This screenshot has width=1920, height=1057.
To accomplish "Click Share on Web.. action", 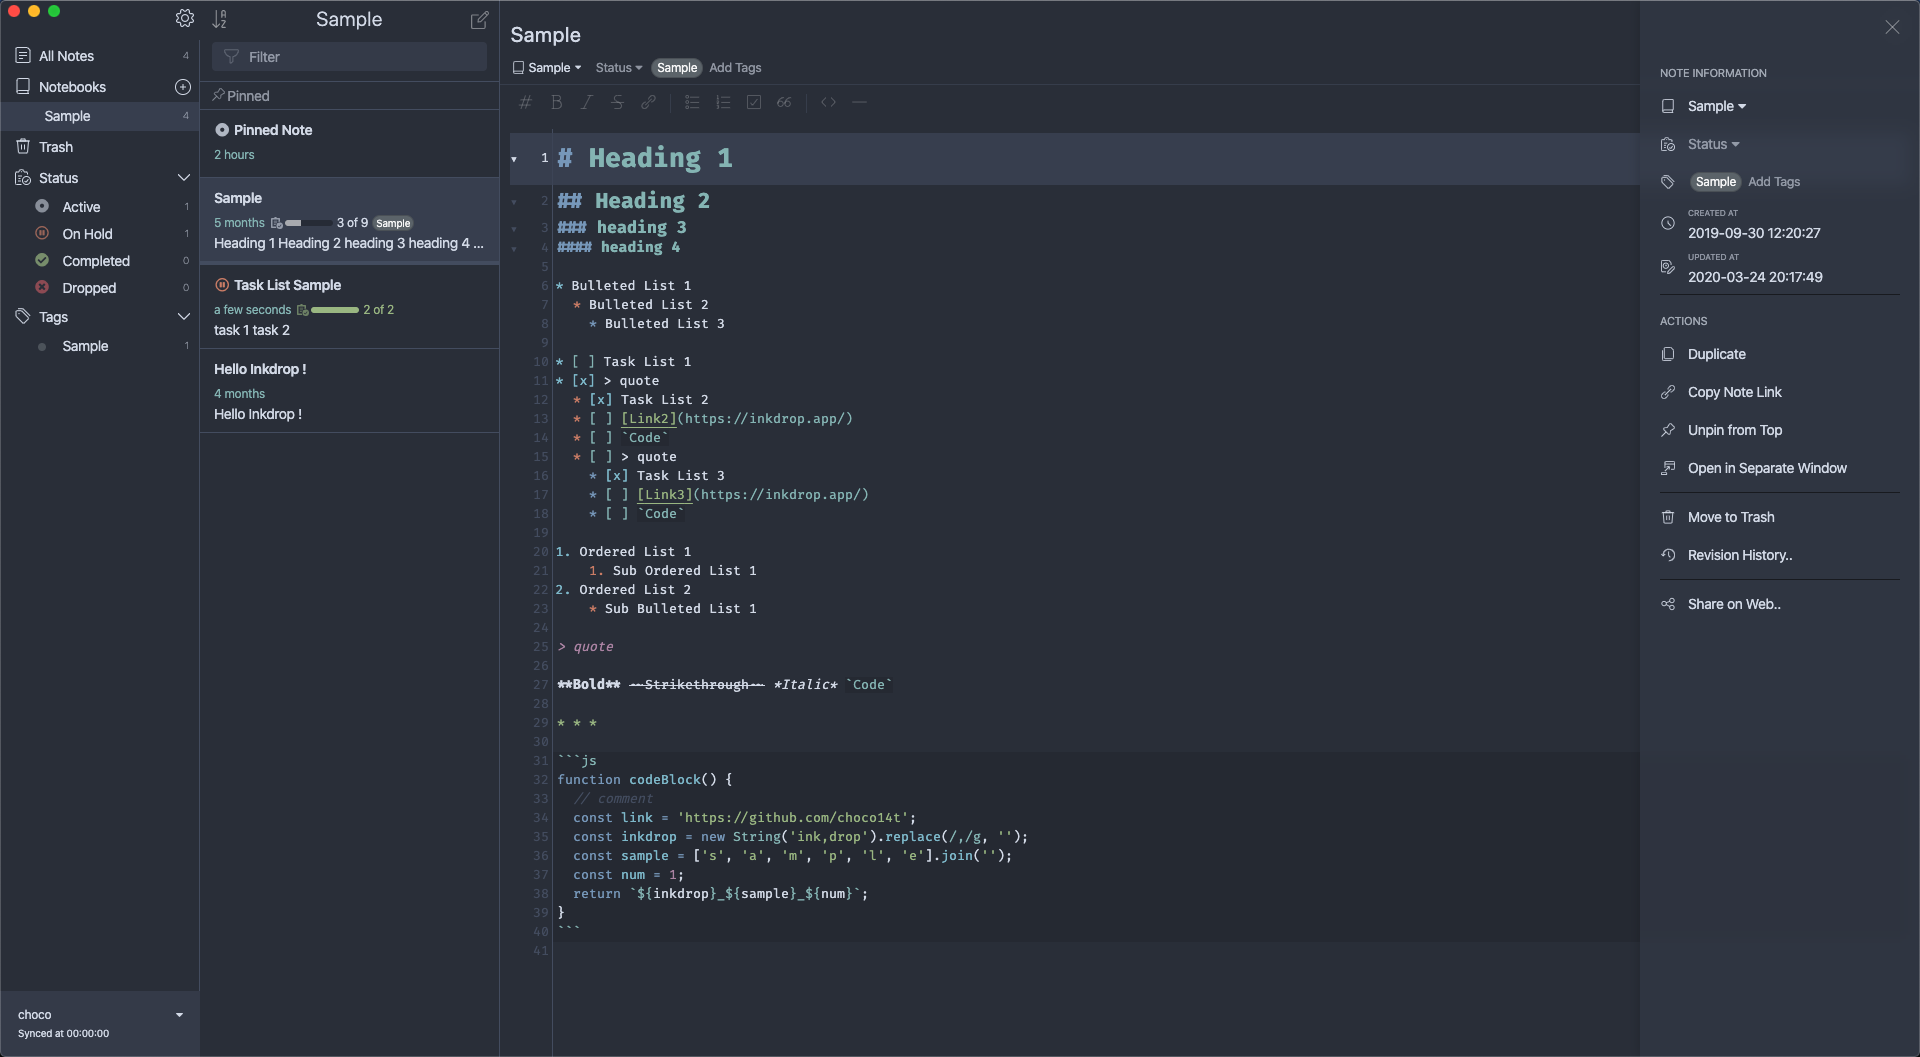I will click(x=1734, y=604).
